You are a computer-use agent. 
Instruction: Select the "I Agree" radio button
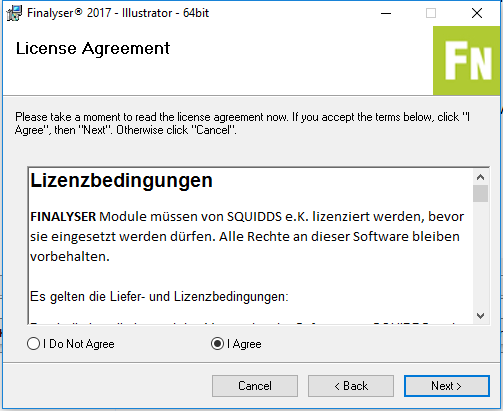point(236,344)
